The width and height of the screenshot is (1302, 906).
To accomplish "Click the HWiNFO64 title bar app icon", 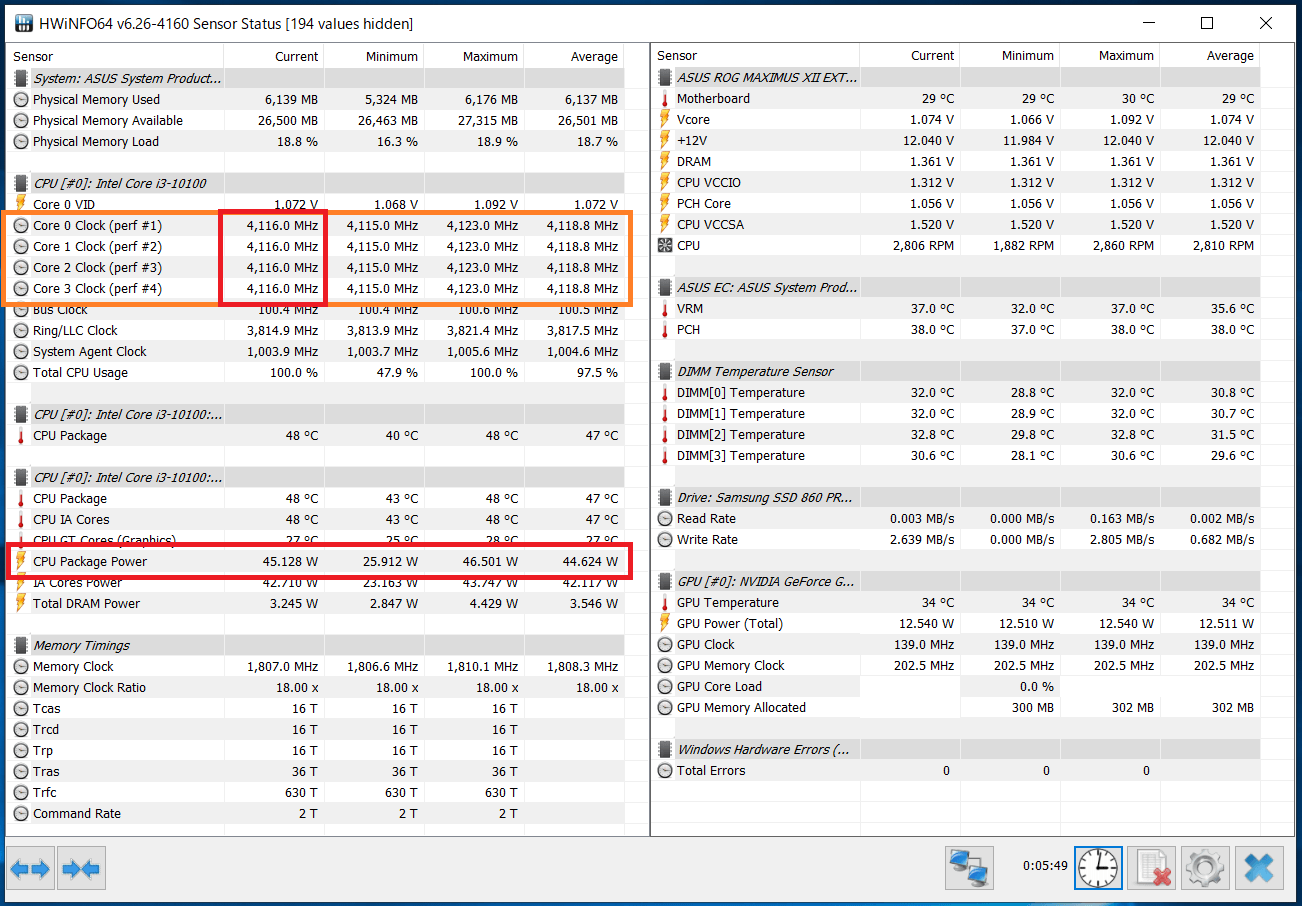I will coord(22,23).
